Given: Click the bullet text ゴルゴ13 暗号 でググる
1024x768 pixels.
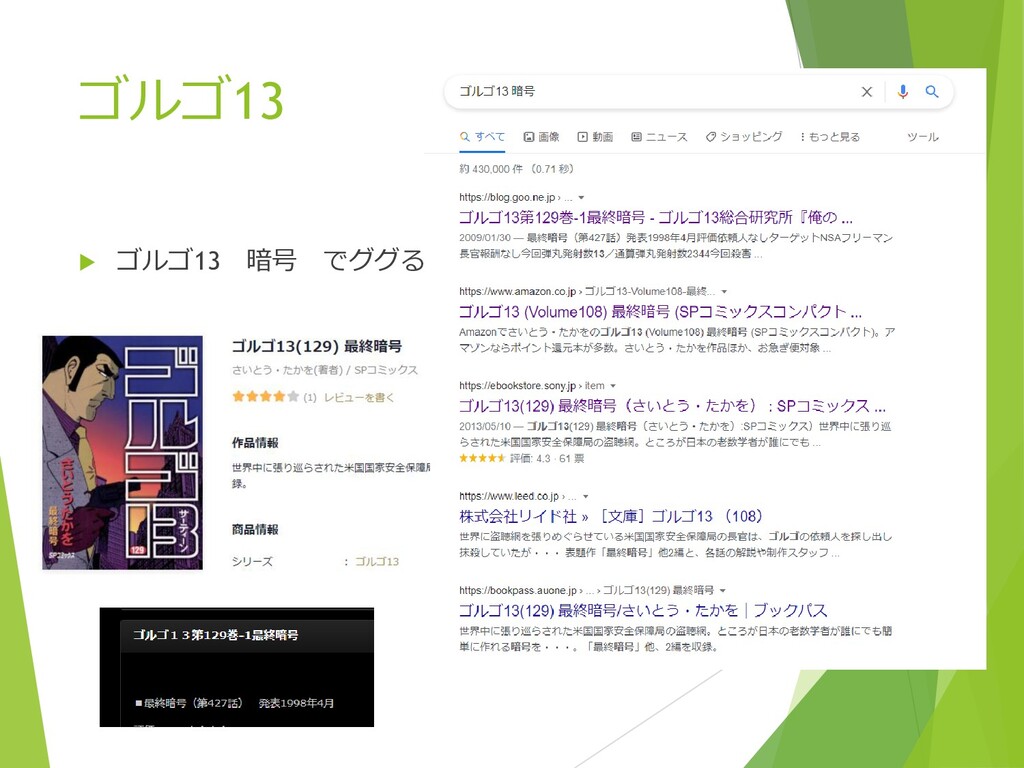Looking at the screenshot, I should [270, 260].
